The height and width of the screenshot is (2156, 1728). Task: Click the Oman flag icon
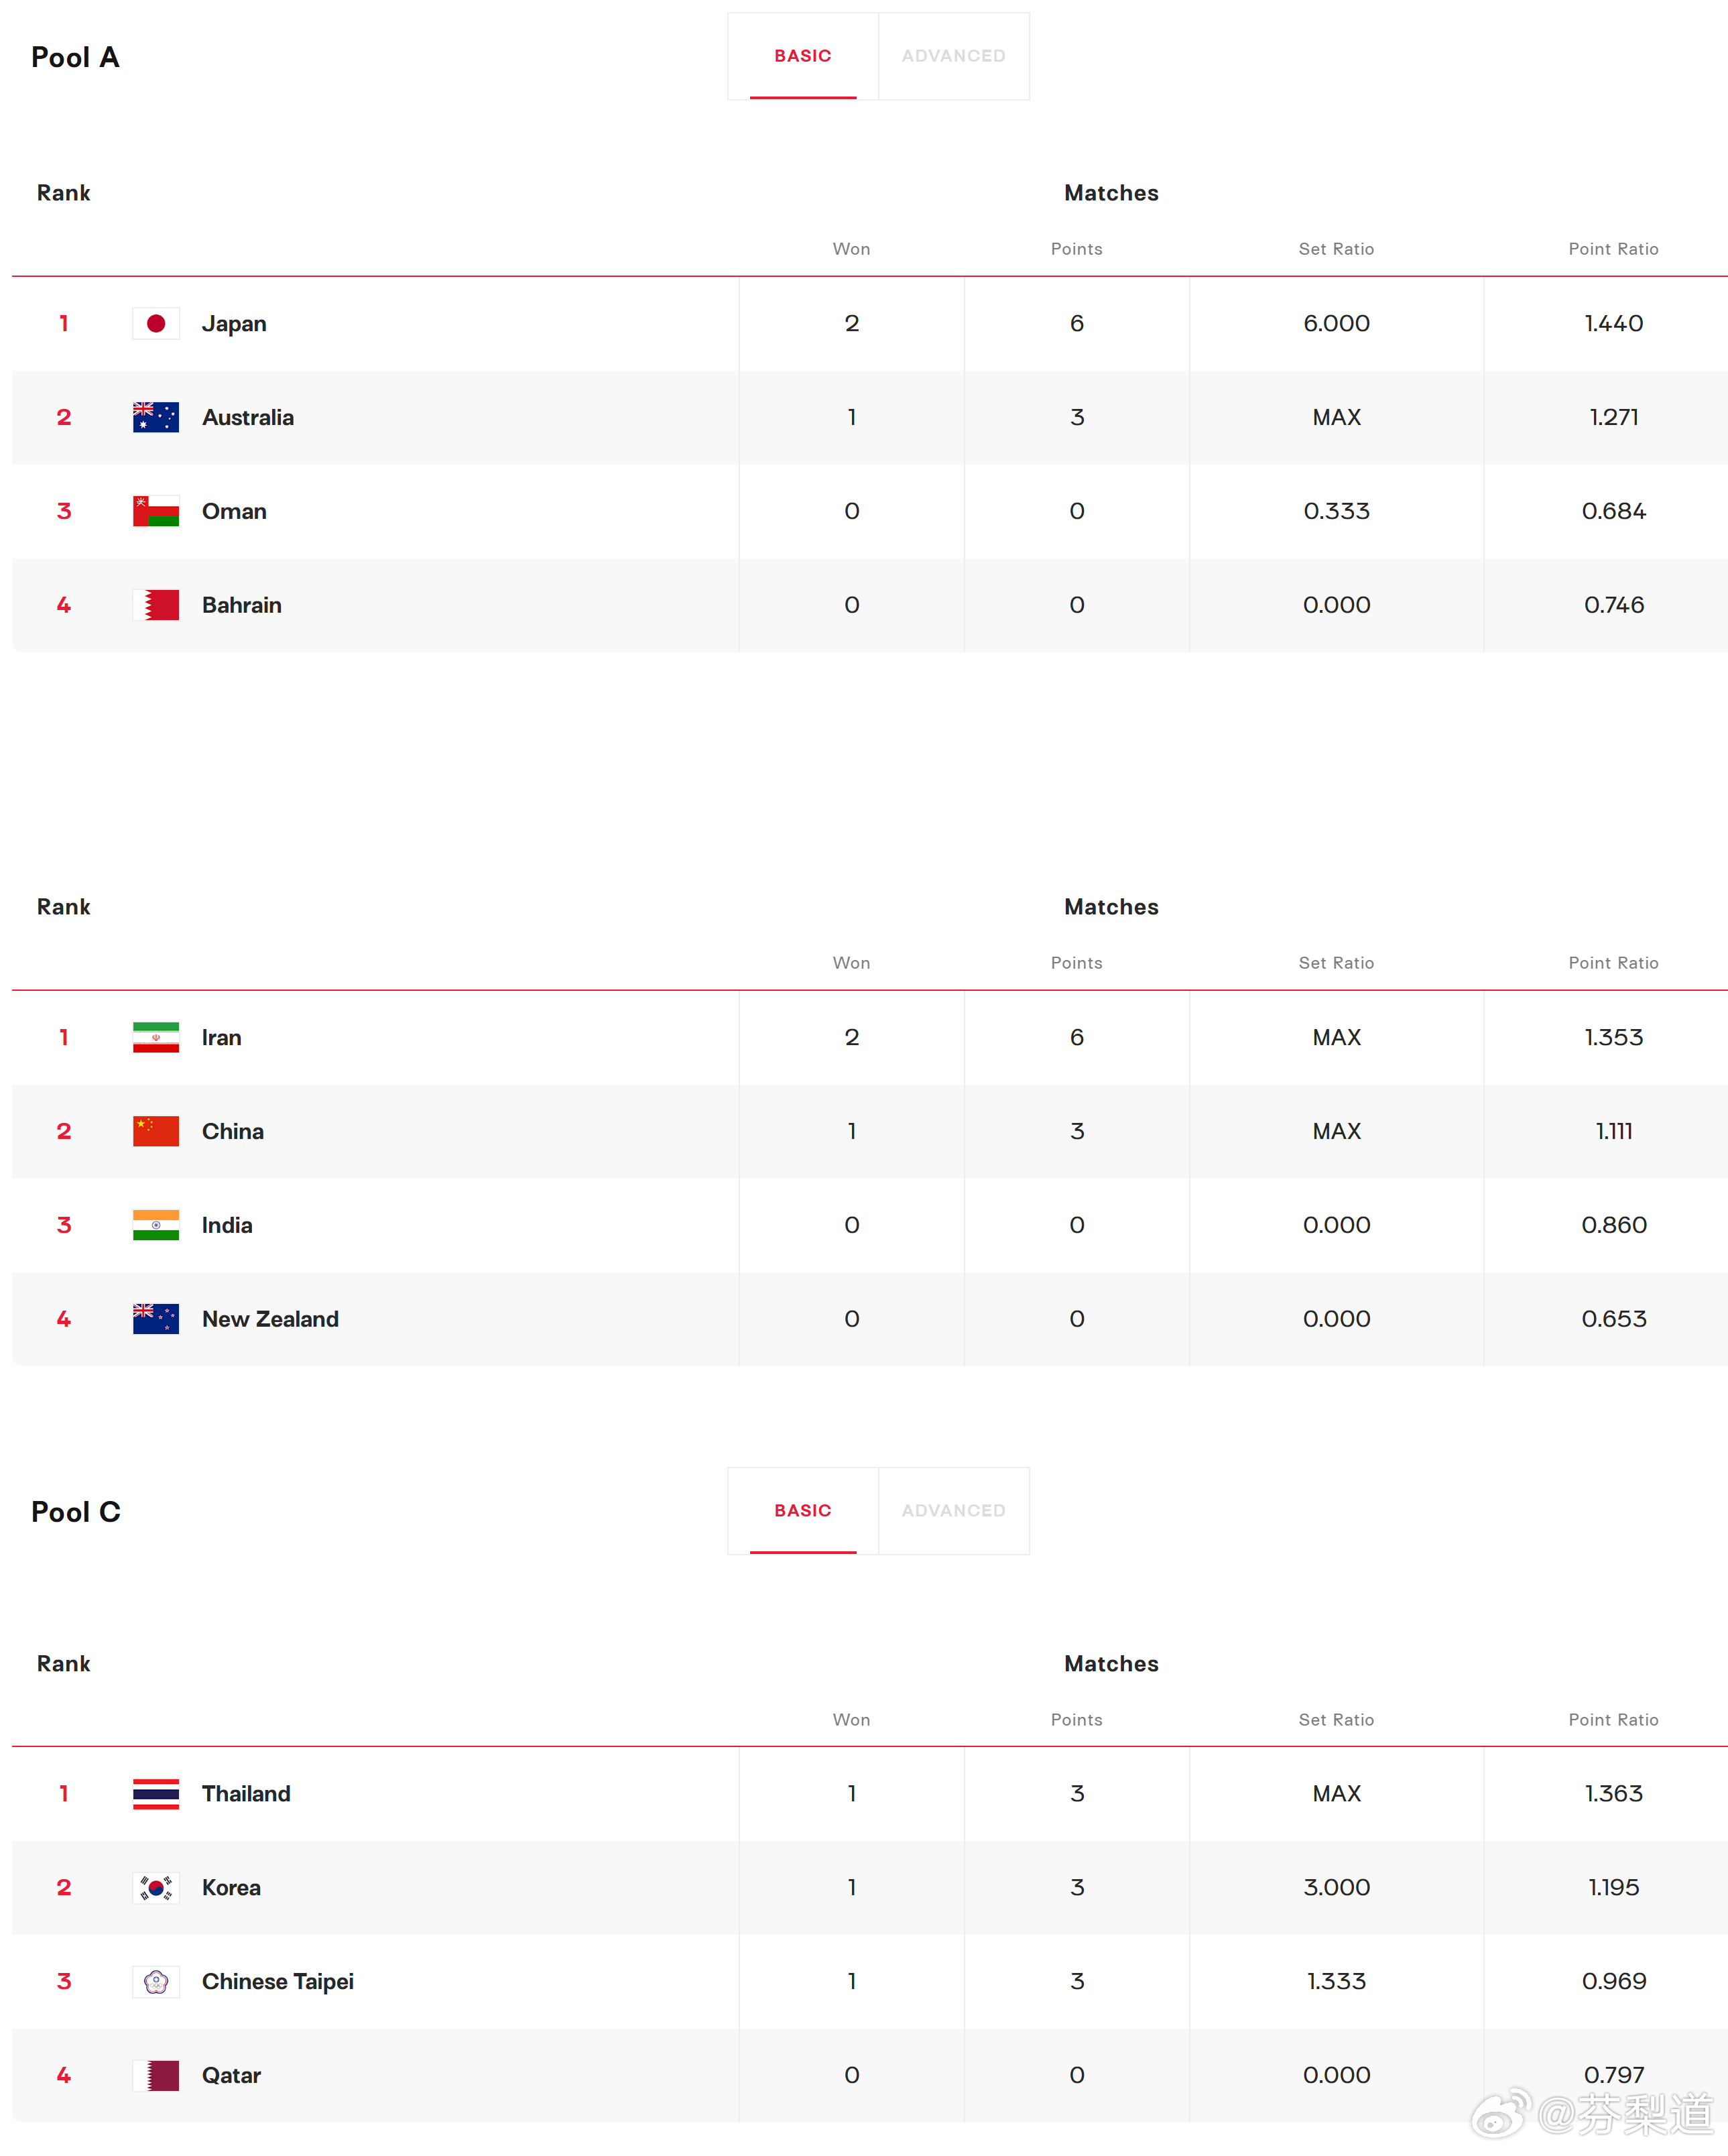pyautogui.click(x=156, y=511)
